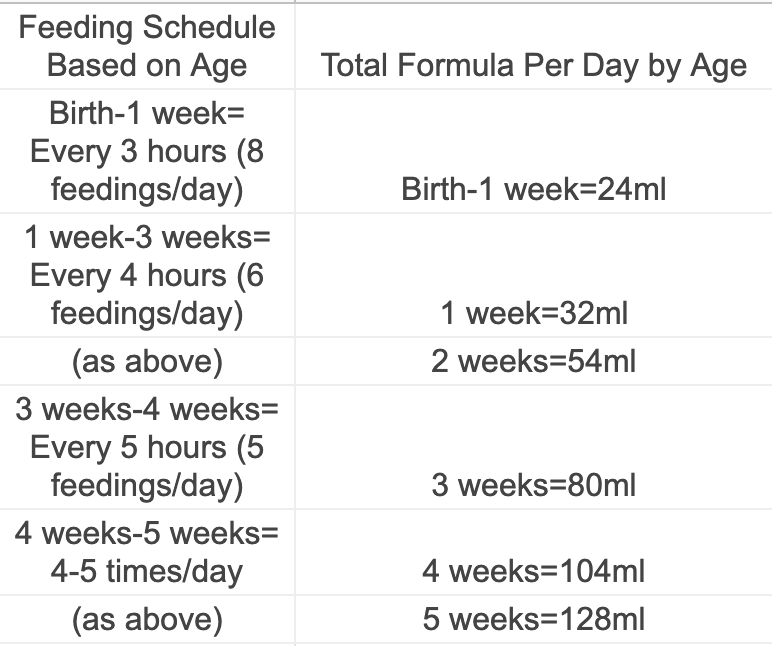
Task: Select the '3 weeks=80ml' cell
Action: click(533, 485)
